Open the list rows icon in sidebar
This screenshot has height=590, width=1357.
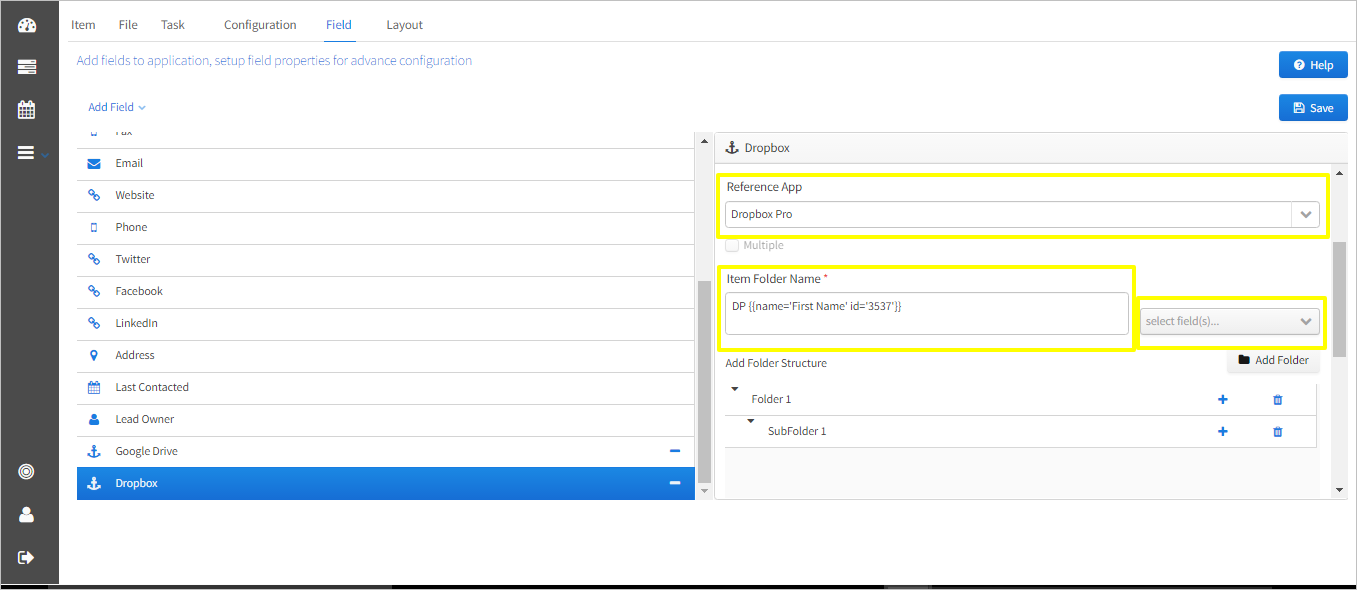pos(27,67)
